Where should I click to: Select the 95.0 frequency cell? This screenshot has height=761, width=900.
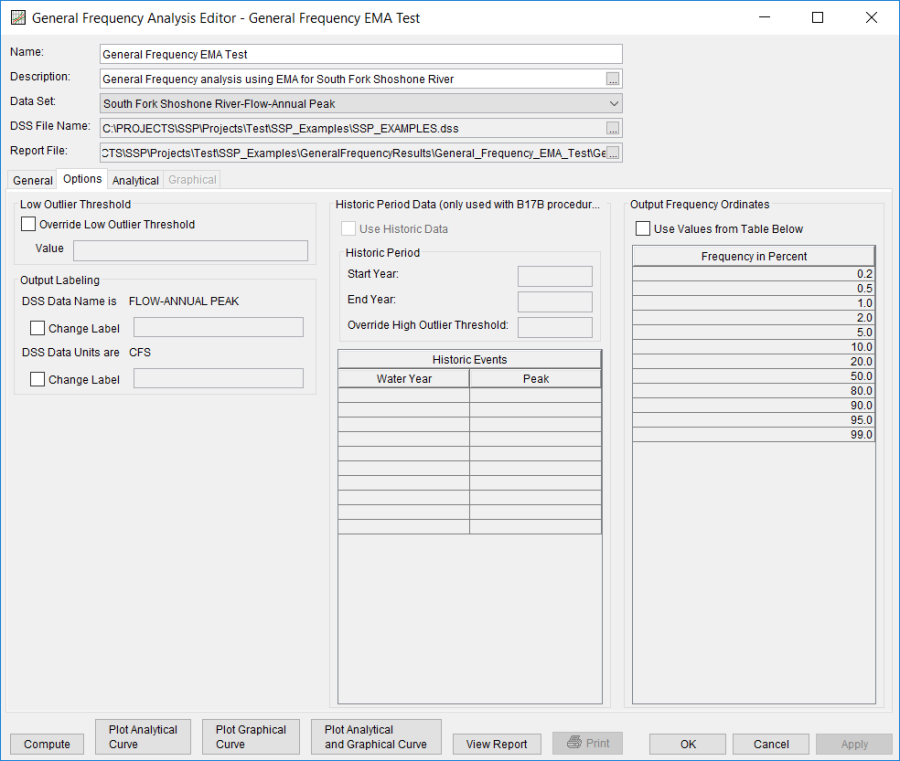pyautogui.click(x=754, y=420)
